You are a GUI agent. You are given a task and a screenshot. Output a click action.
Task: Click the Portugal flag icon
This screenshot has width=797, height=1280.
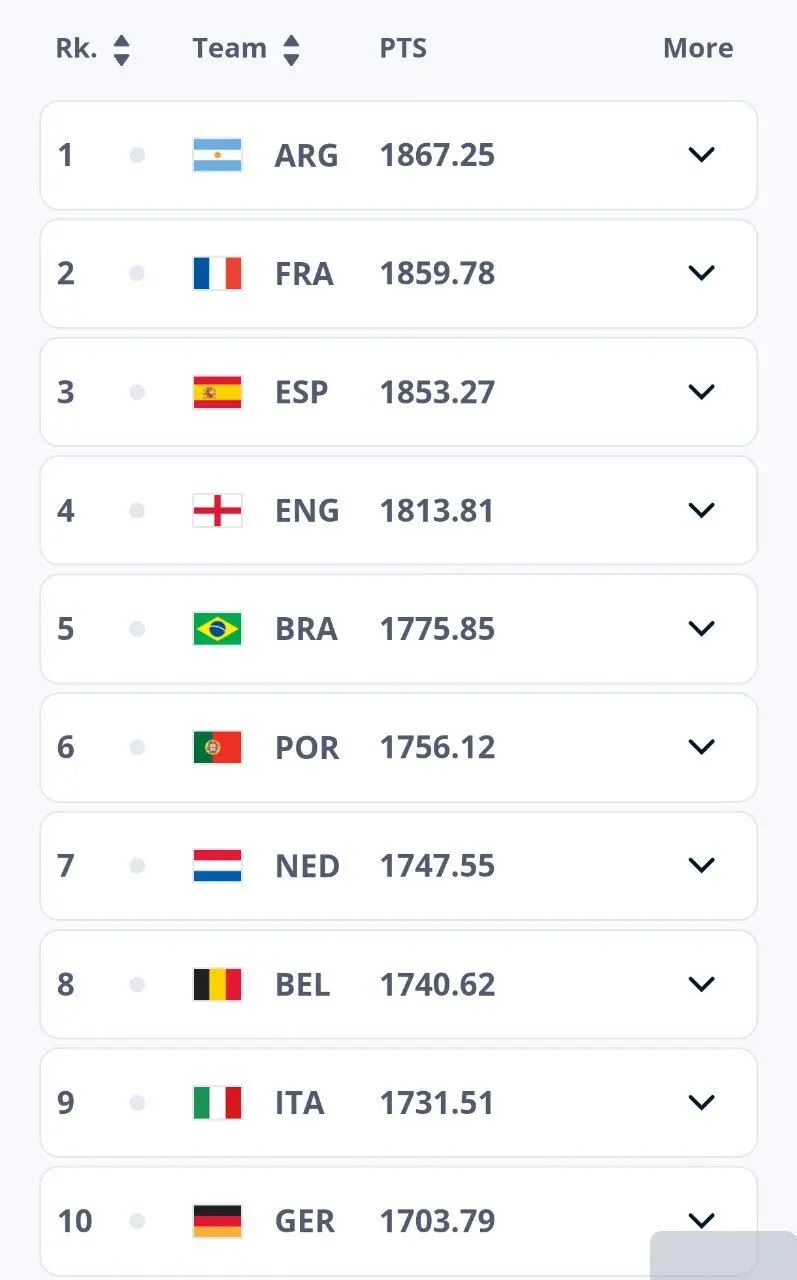(x=217, y=747)
